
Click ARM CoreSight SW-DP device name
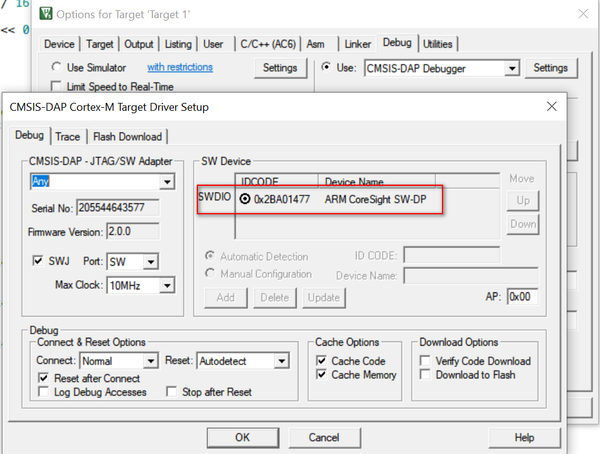click(x=375, y=199)
